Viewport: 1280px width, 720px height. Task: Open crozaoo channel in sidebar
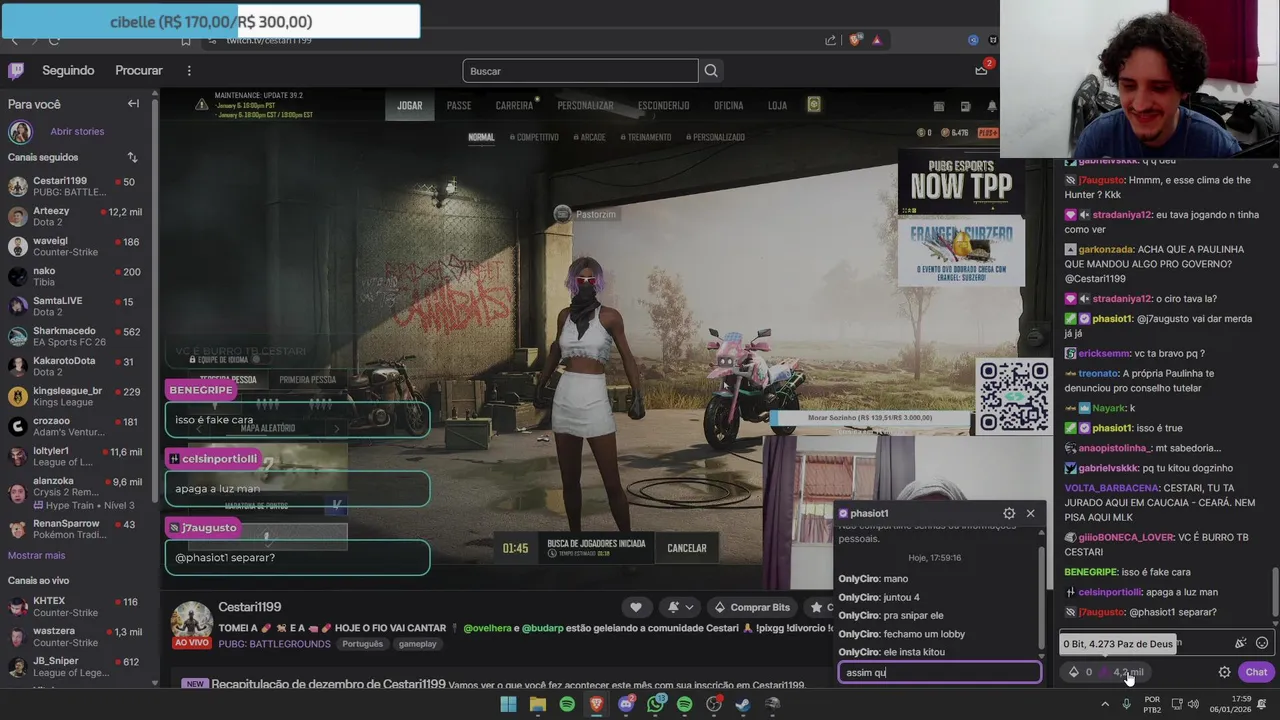(x=77, y=426)
